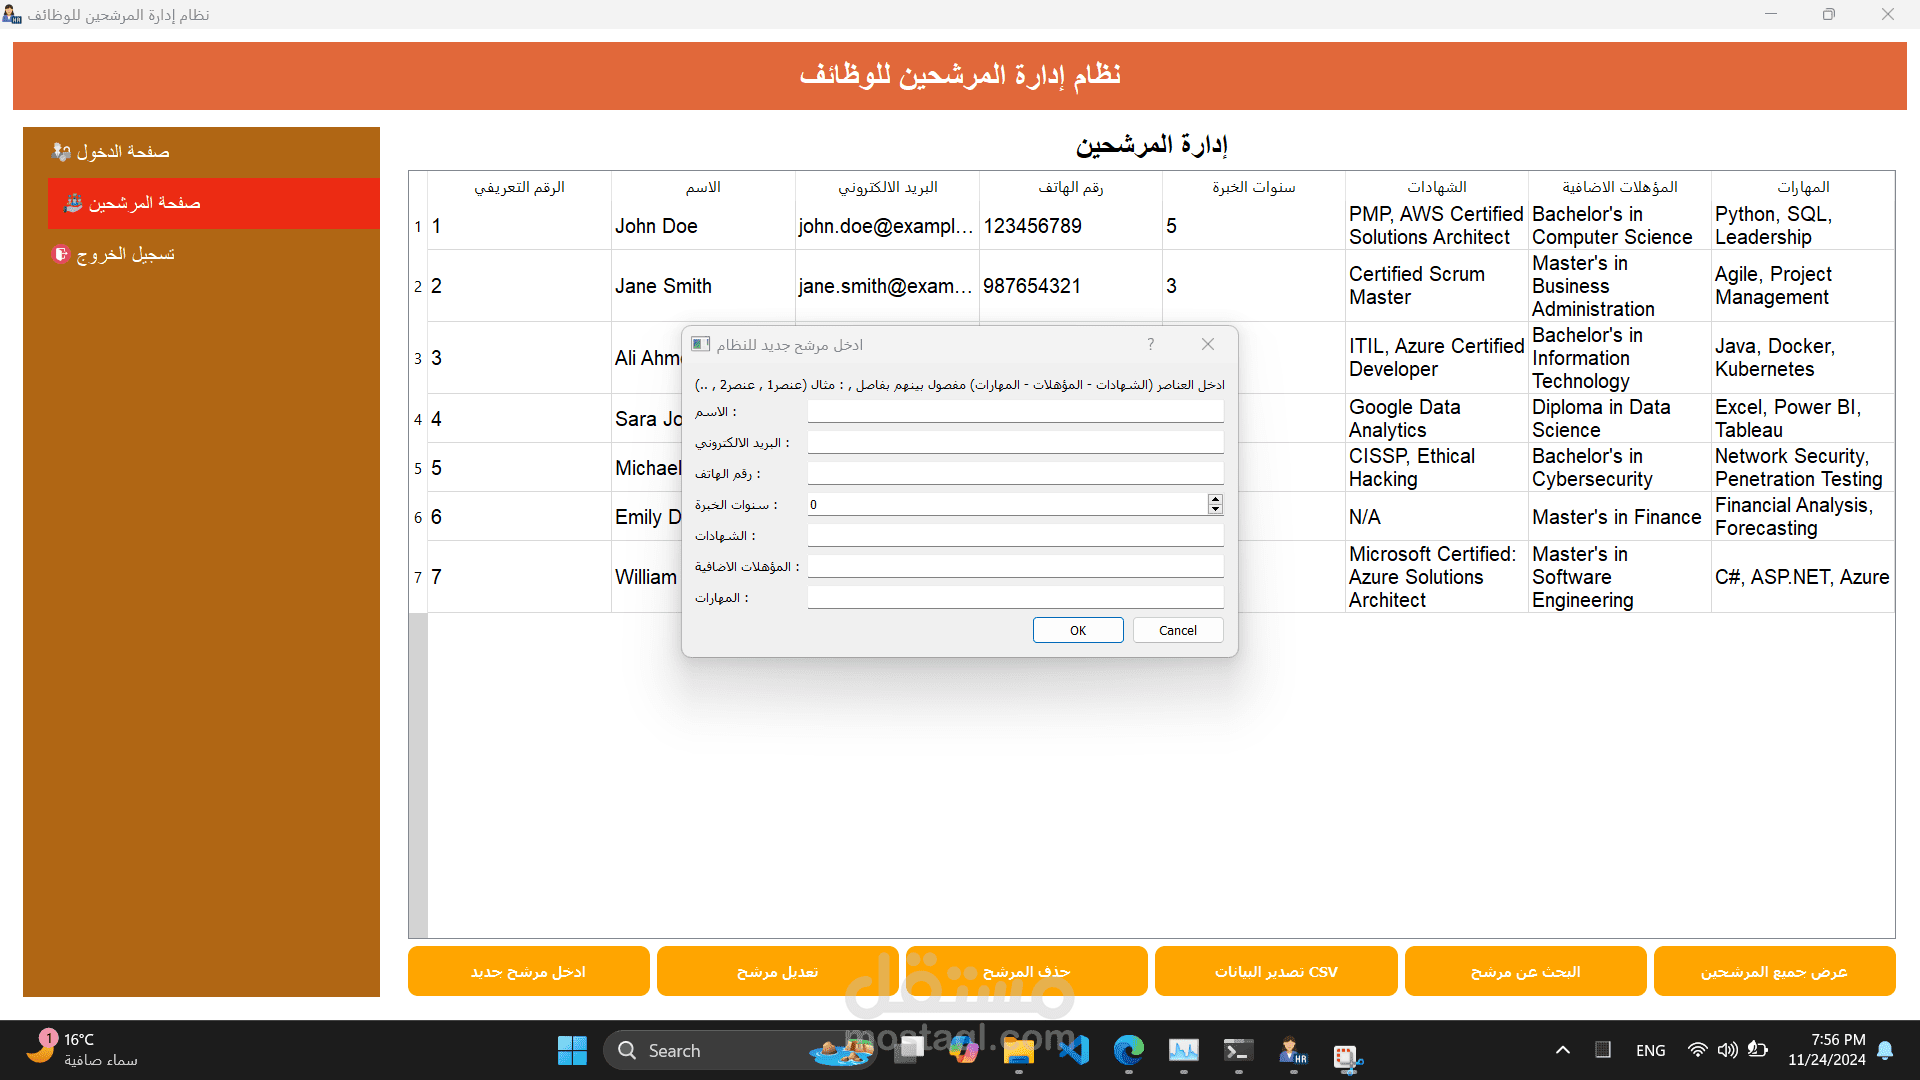Screen dimensions: 1920x1080
Task: Open Terminal from taskbar
Action: point(1238,1050)
